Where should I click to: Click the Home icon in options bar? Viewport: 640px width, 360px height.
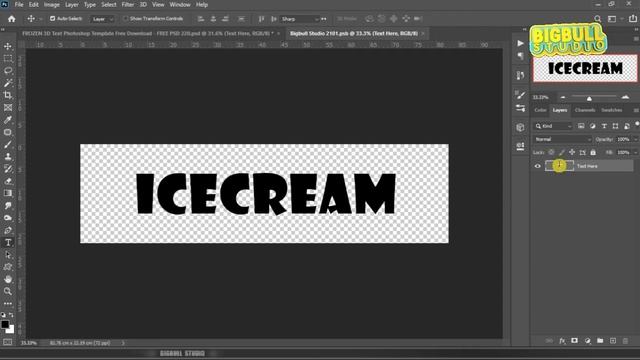(11, 19)
